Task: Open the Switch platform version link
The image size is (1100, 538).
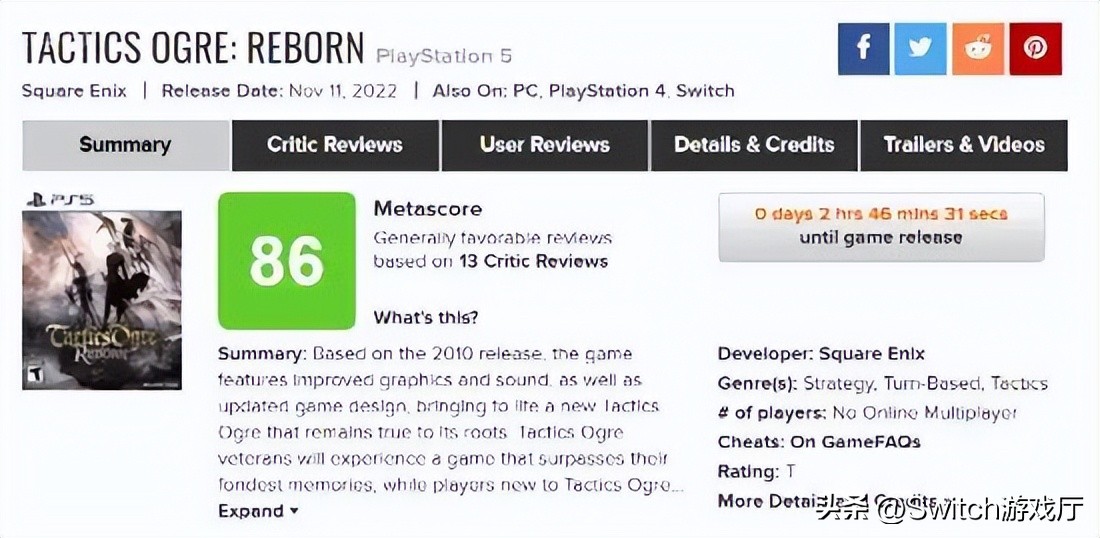Action: click(x=705, y=91)
